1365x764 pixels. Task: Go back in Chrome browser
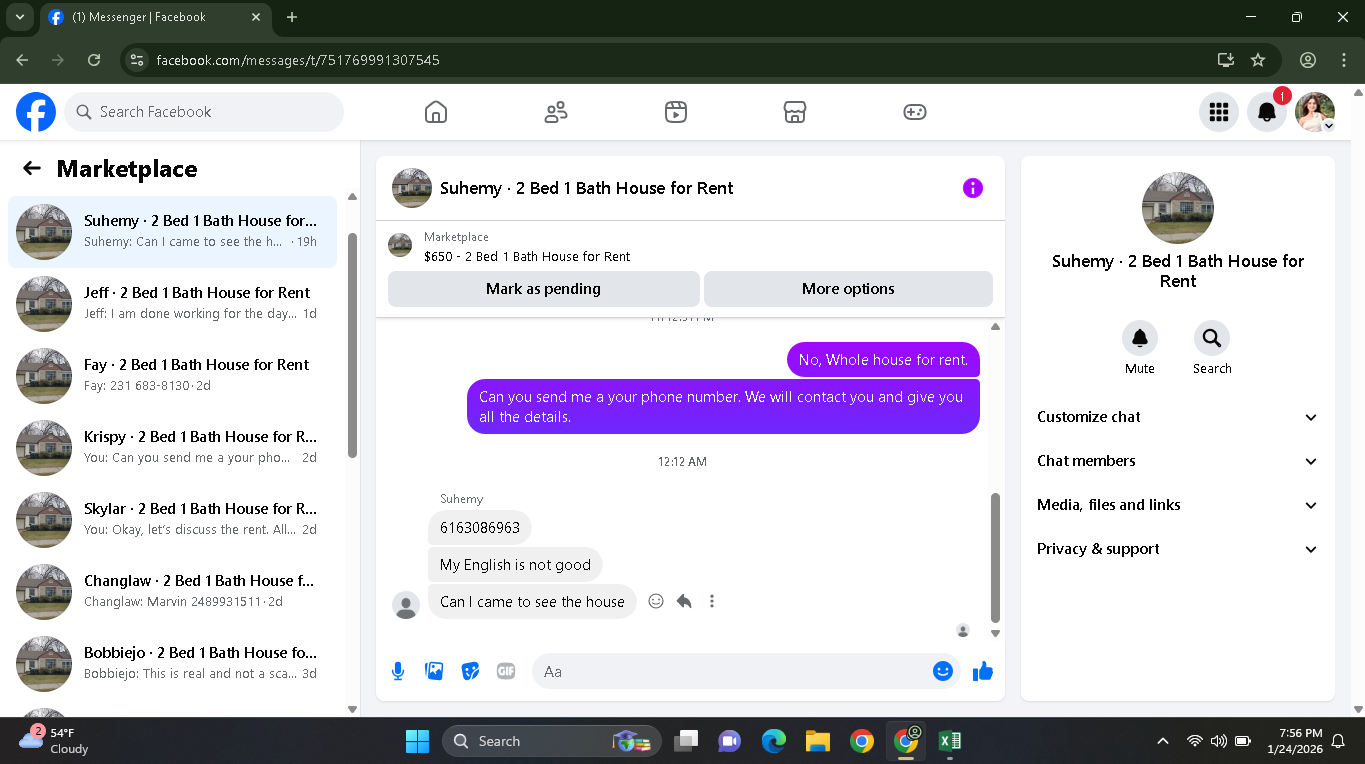(x=22, y=60)
